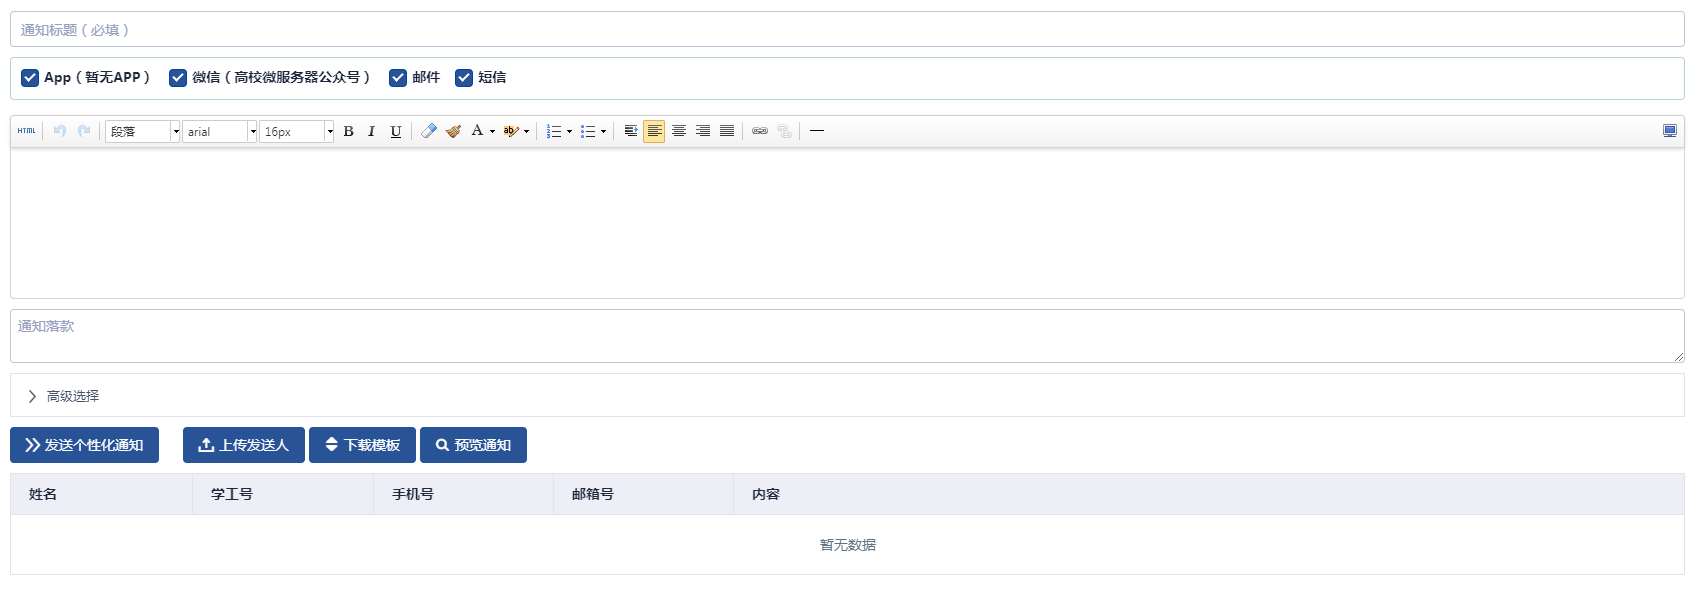Screen dimensions: 1704x598
Task: Toggle underline formatting
Action: (396, 131)
